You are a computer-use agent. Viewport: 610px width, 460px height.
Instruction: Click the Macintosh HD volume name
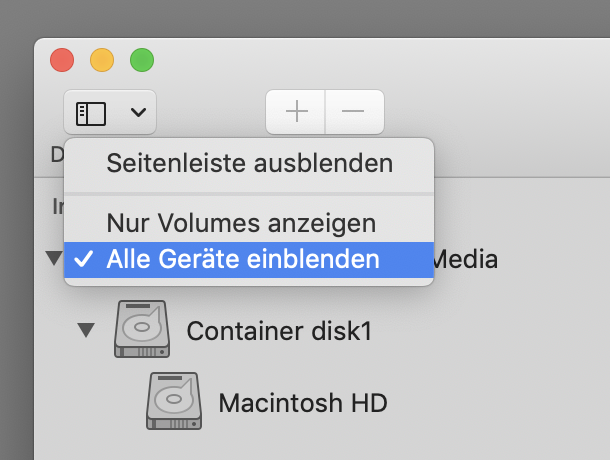(303, 403)
